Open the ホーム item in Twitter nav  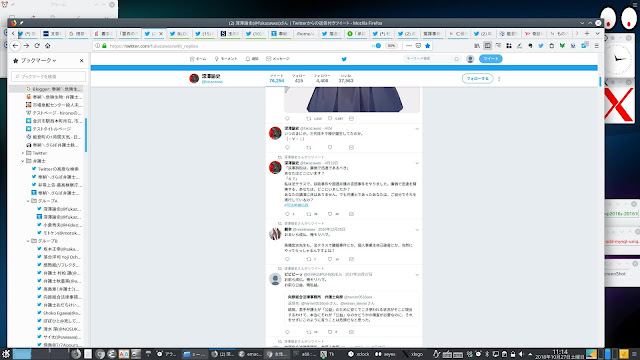(198, 59)
